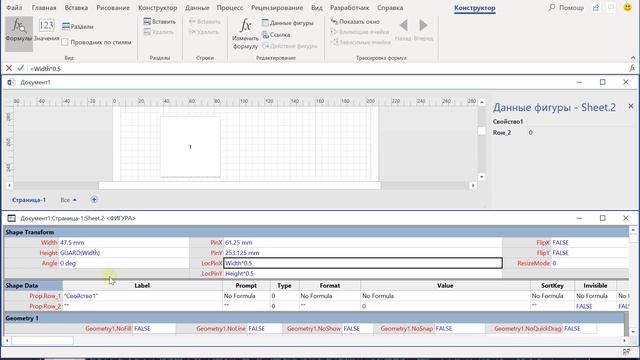
Task: Click the formula bar input
Action: pos(327,69)
